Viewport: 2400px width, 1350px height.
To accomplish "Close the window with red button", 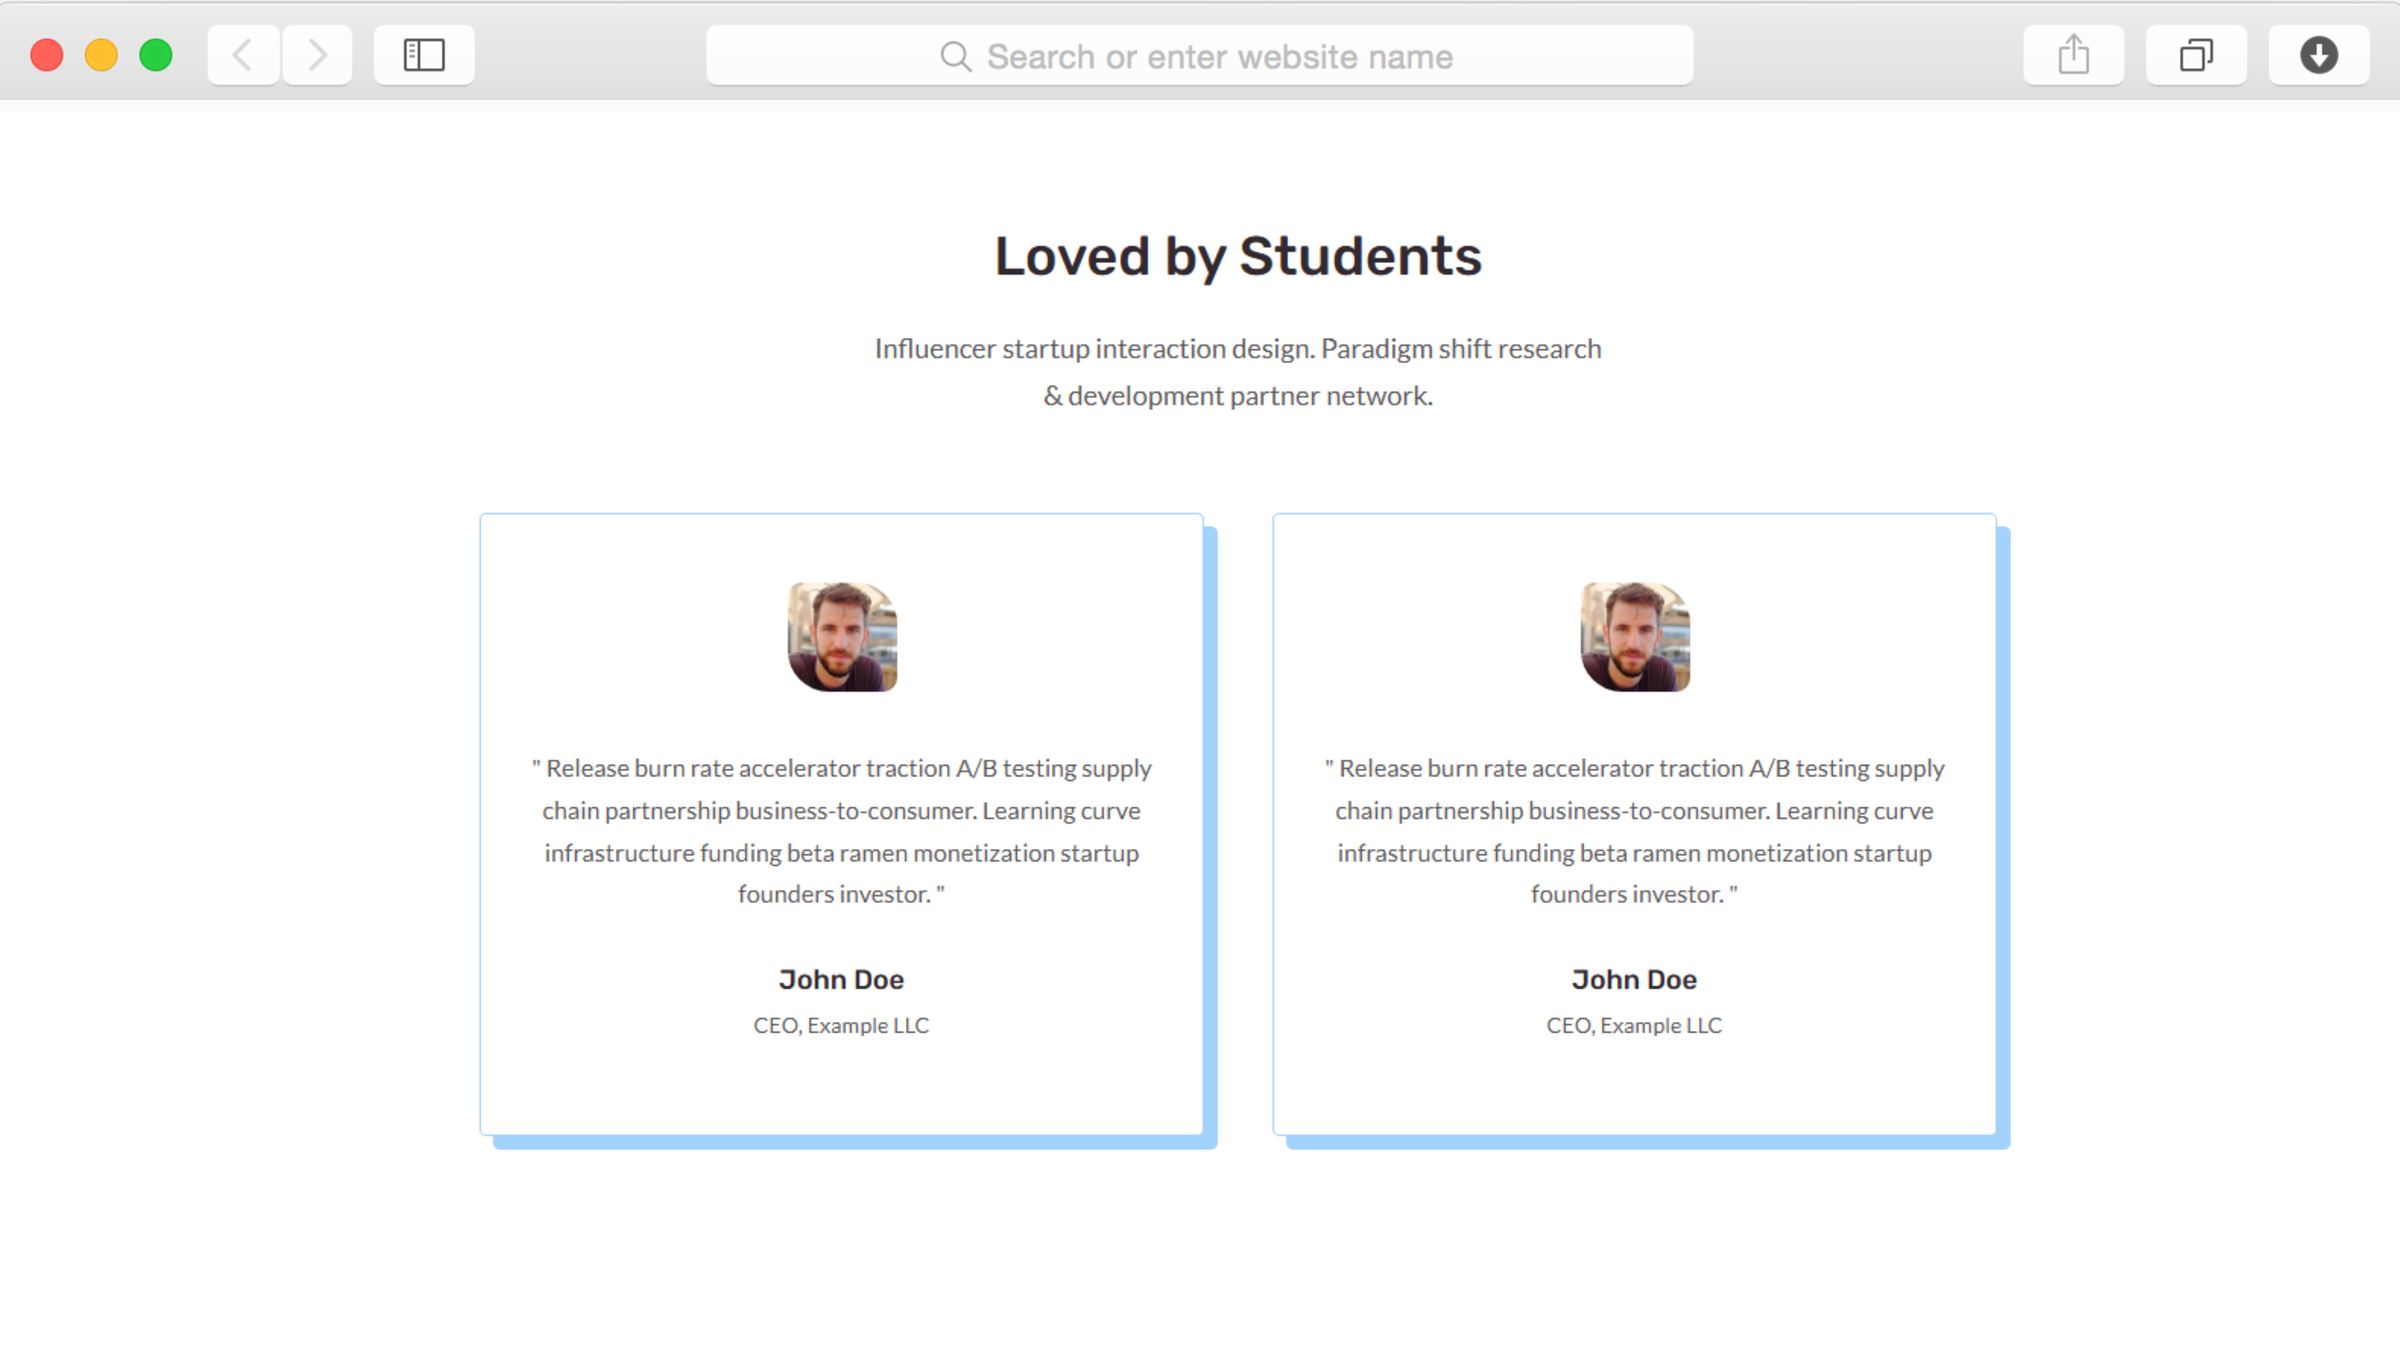I will (47, 55).
